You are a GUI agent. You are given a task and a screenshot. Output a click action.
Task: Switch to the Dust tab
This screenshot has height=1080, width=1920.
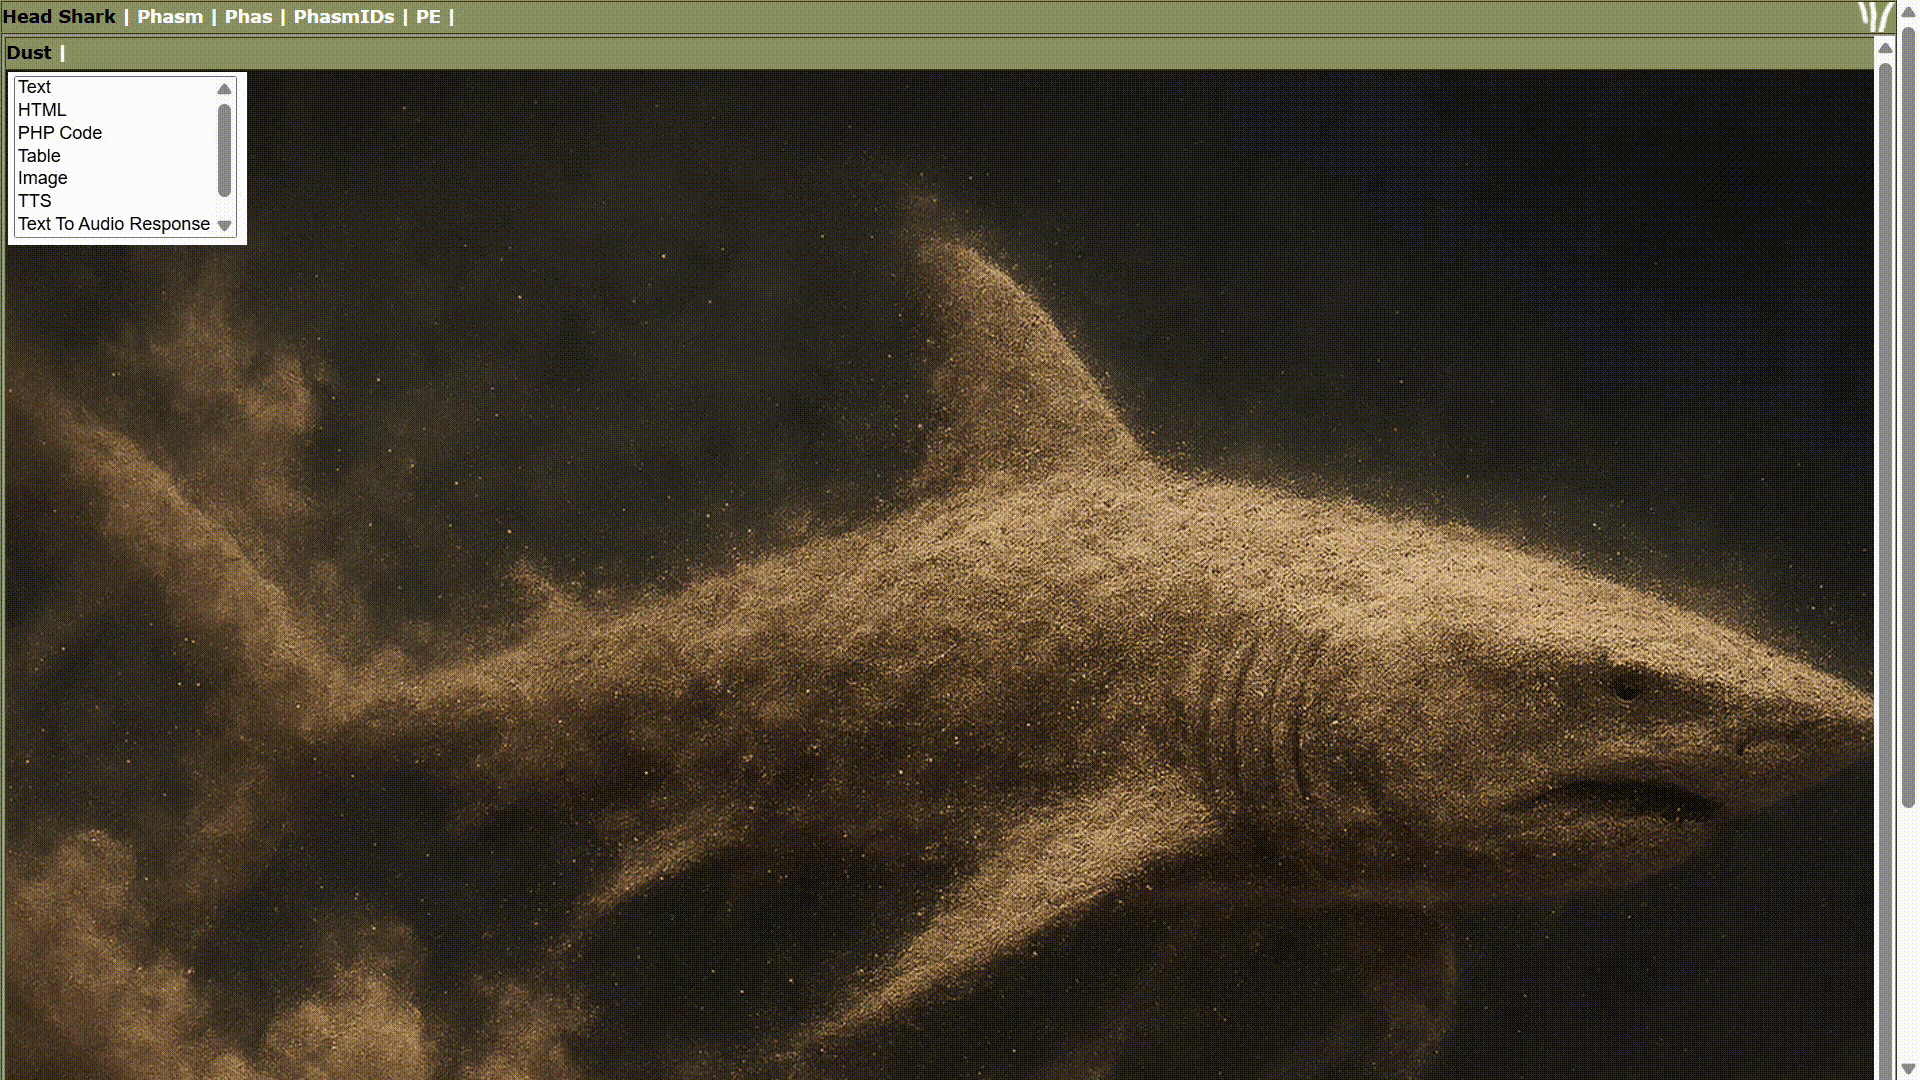pyautogui.click(x=29, y=52)
